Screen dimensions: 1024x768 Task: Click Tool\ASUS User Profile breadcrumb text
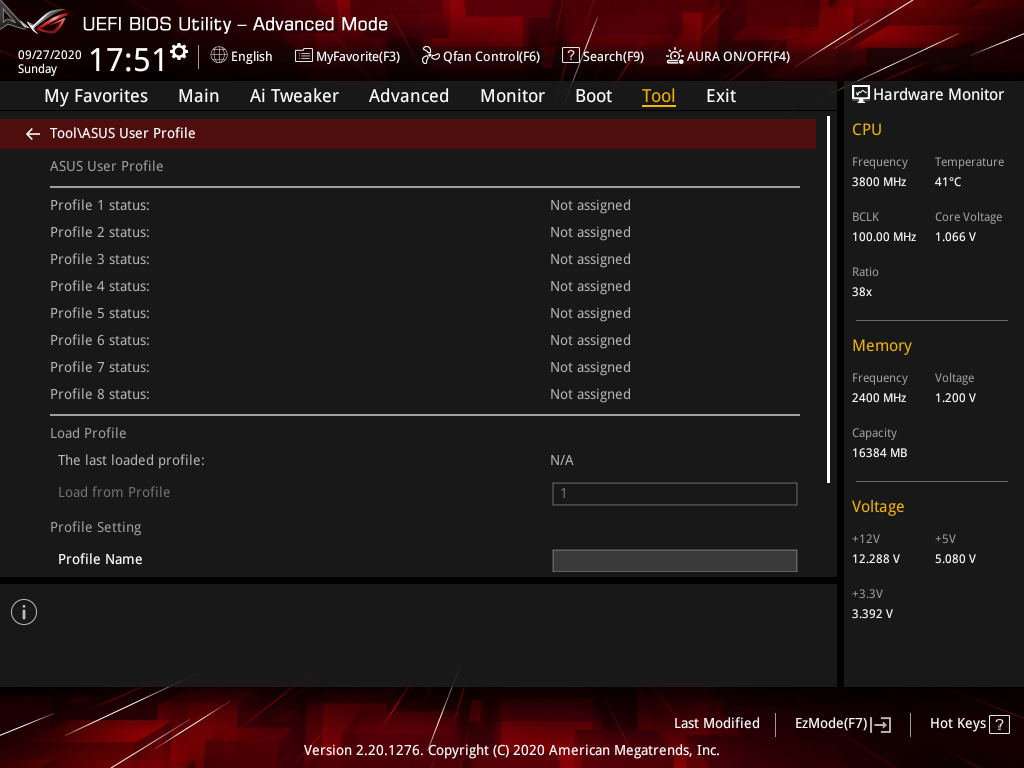pos(123,133)
